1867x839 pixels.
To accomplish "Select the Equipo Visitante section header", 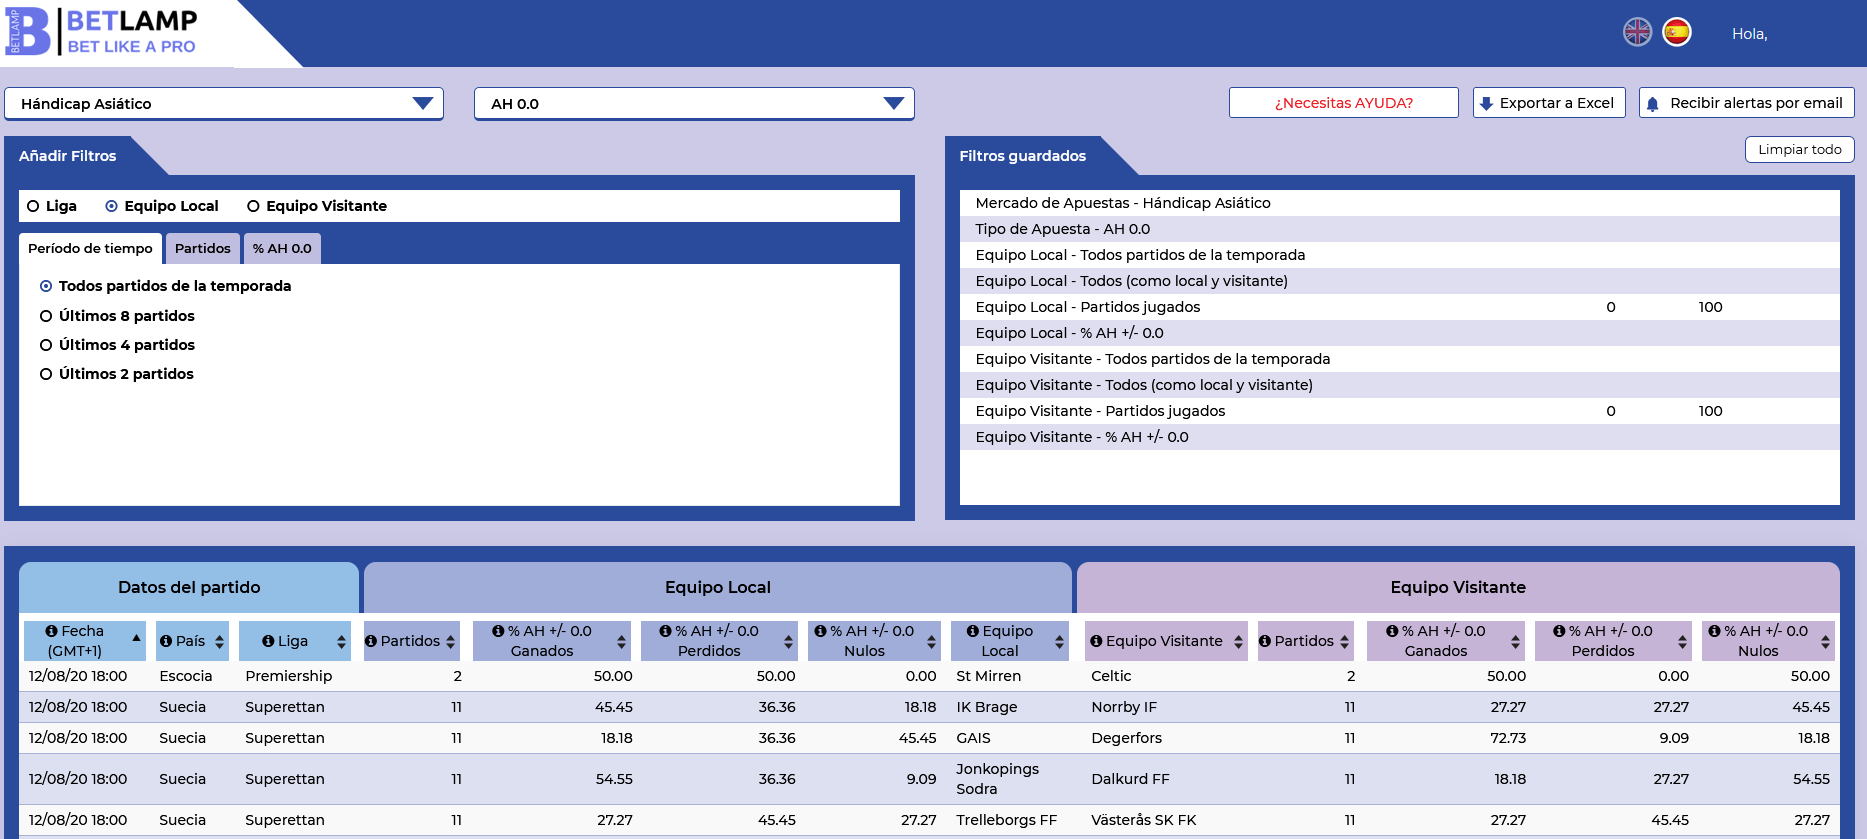I will (1458, 588).
